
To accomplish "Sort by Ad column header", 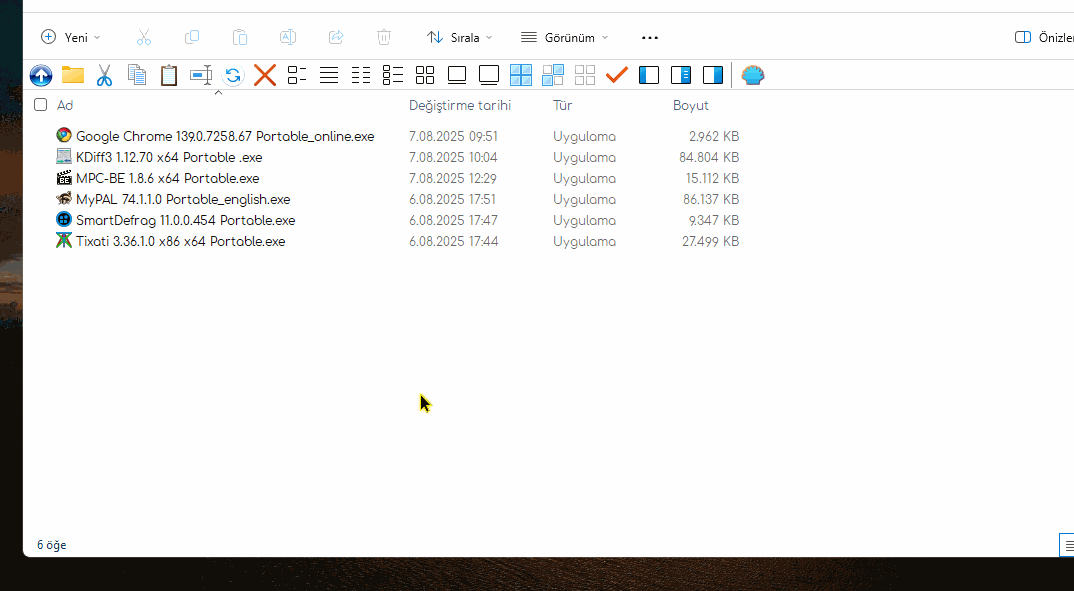I will tap(65, 105).
